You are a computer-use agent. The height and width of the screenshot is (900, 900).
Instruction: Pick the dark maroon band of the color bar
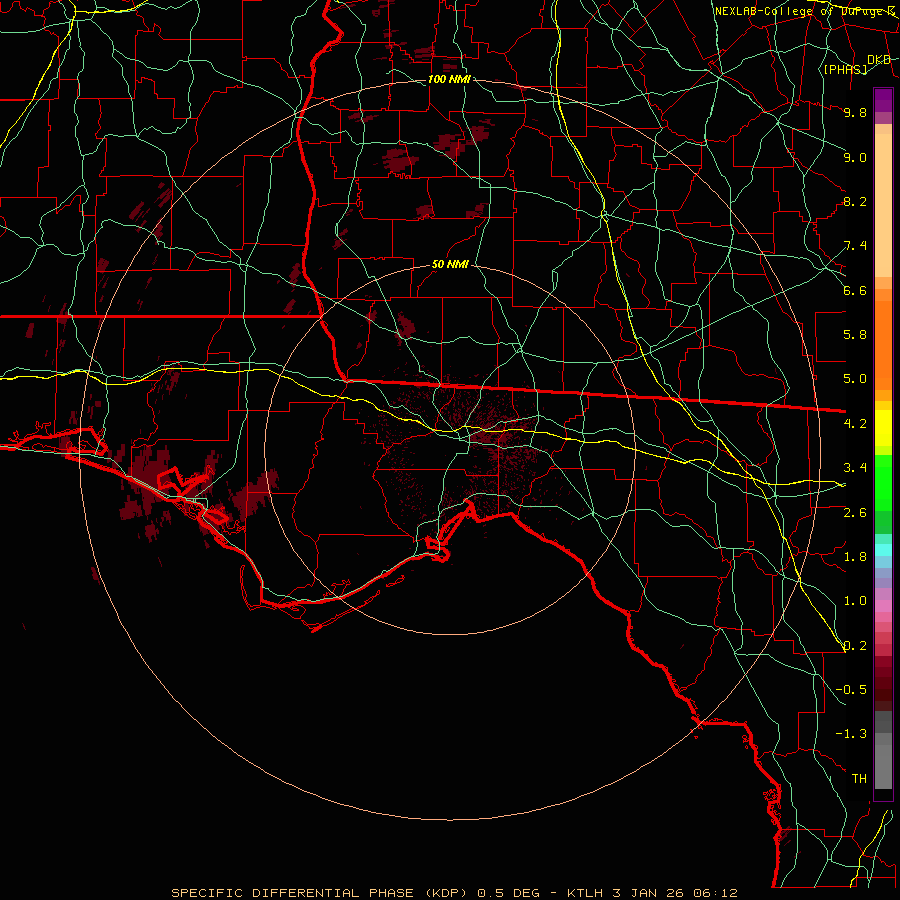[x=883, y=683]
